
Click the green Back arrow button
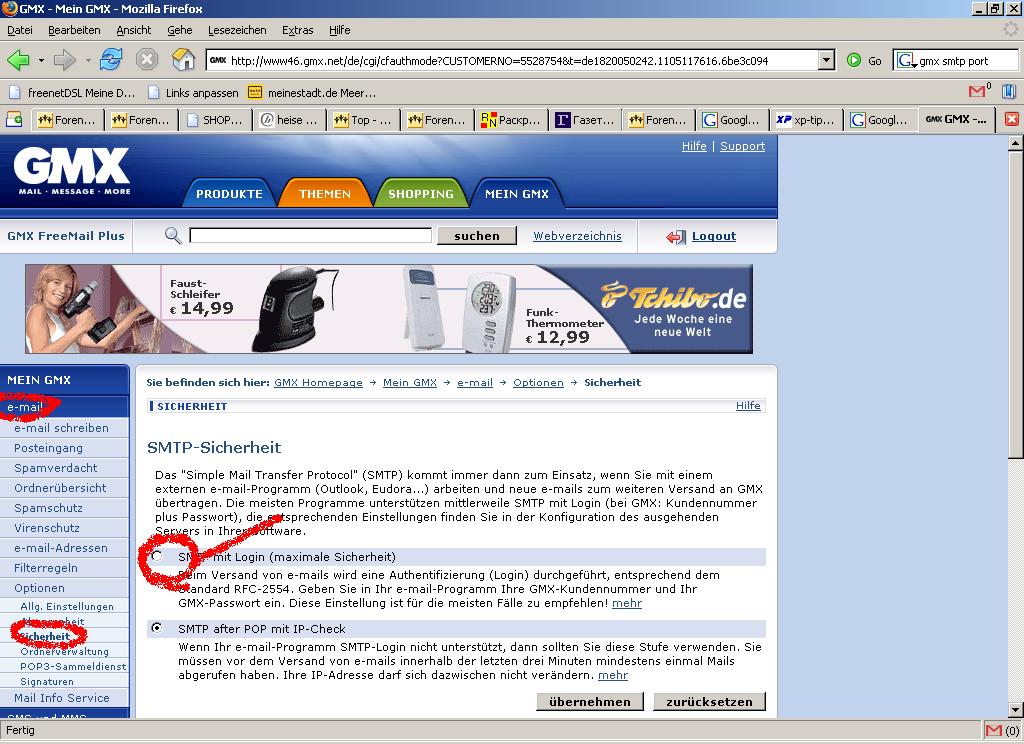point(18,61)
